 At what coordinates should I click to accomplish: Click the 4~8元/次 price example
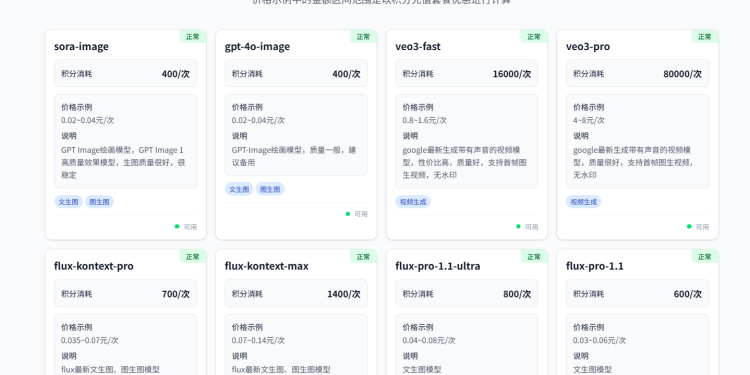point(589,121)
